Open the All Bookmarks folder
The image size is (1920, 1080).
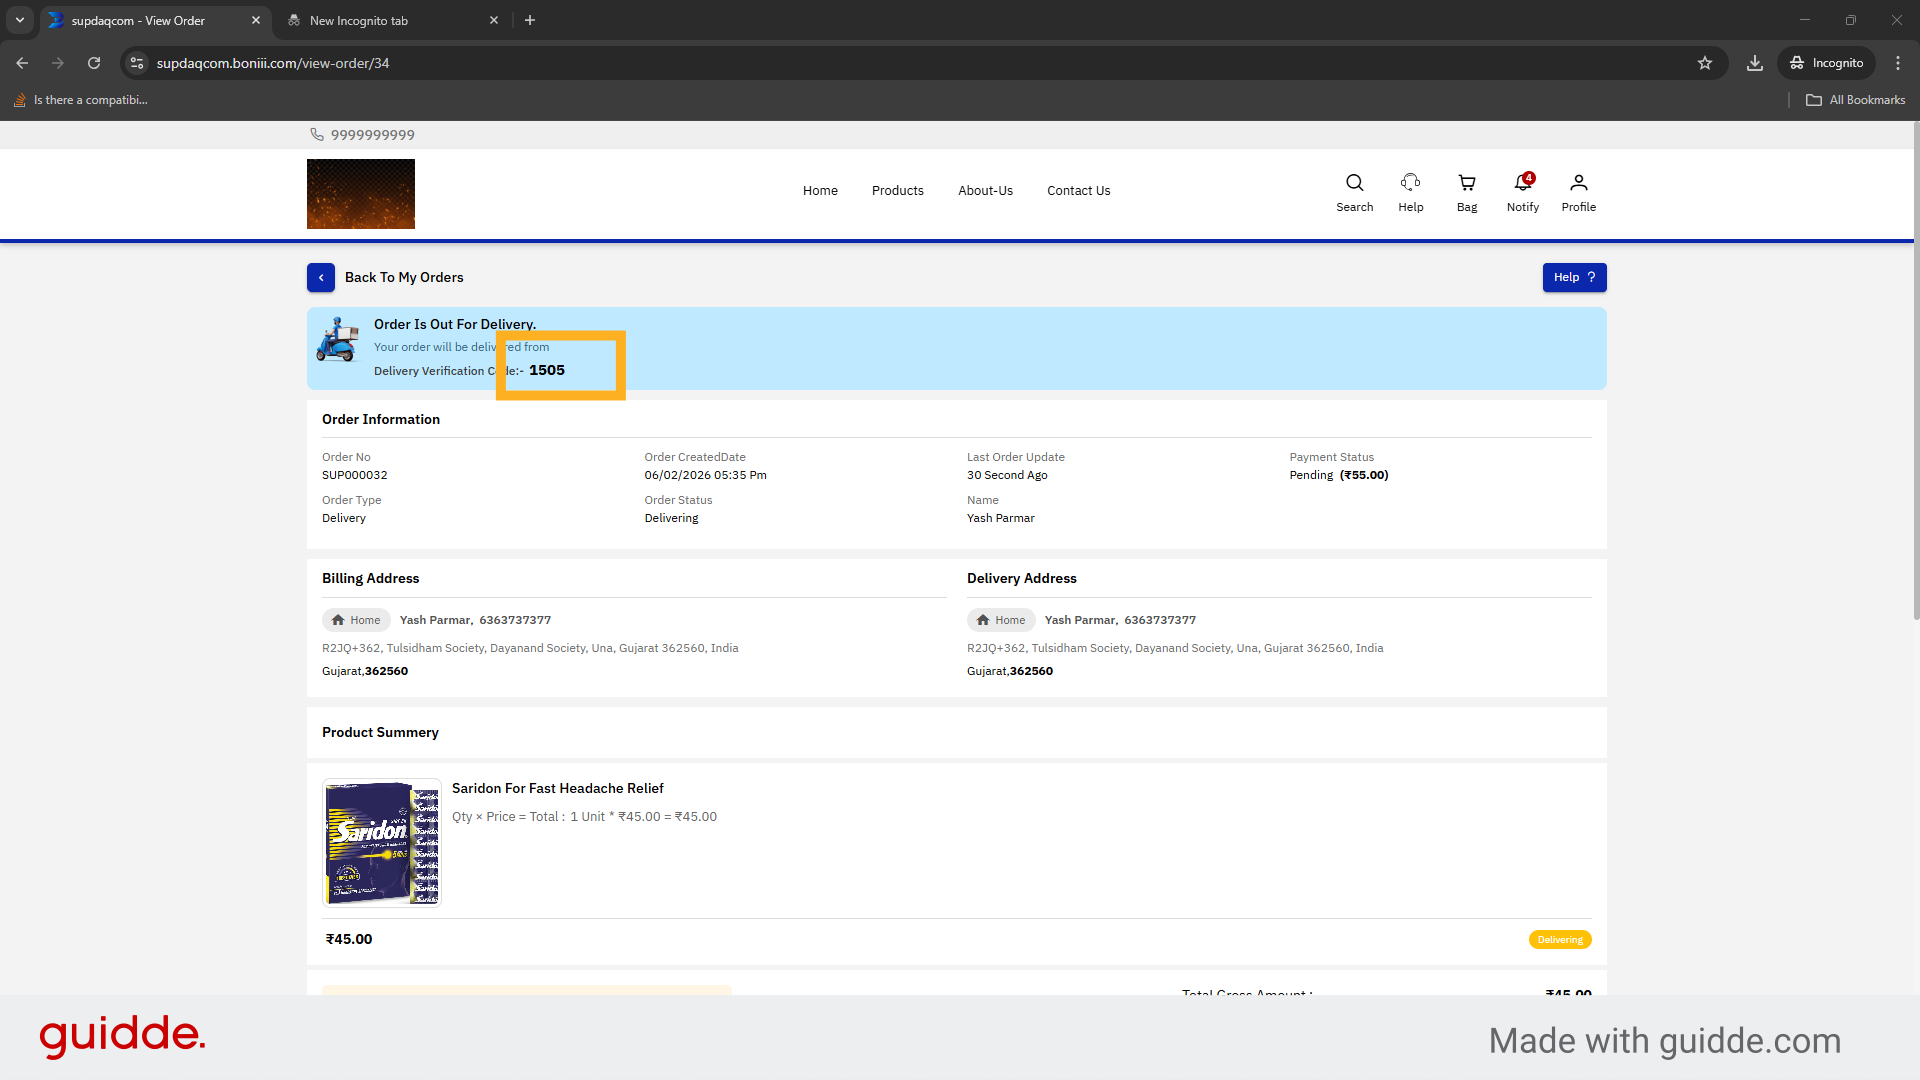1856,100
